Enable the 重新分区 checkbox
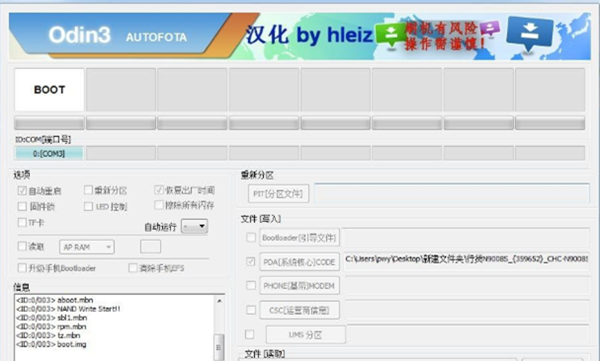 [88, 190]
